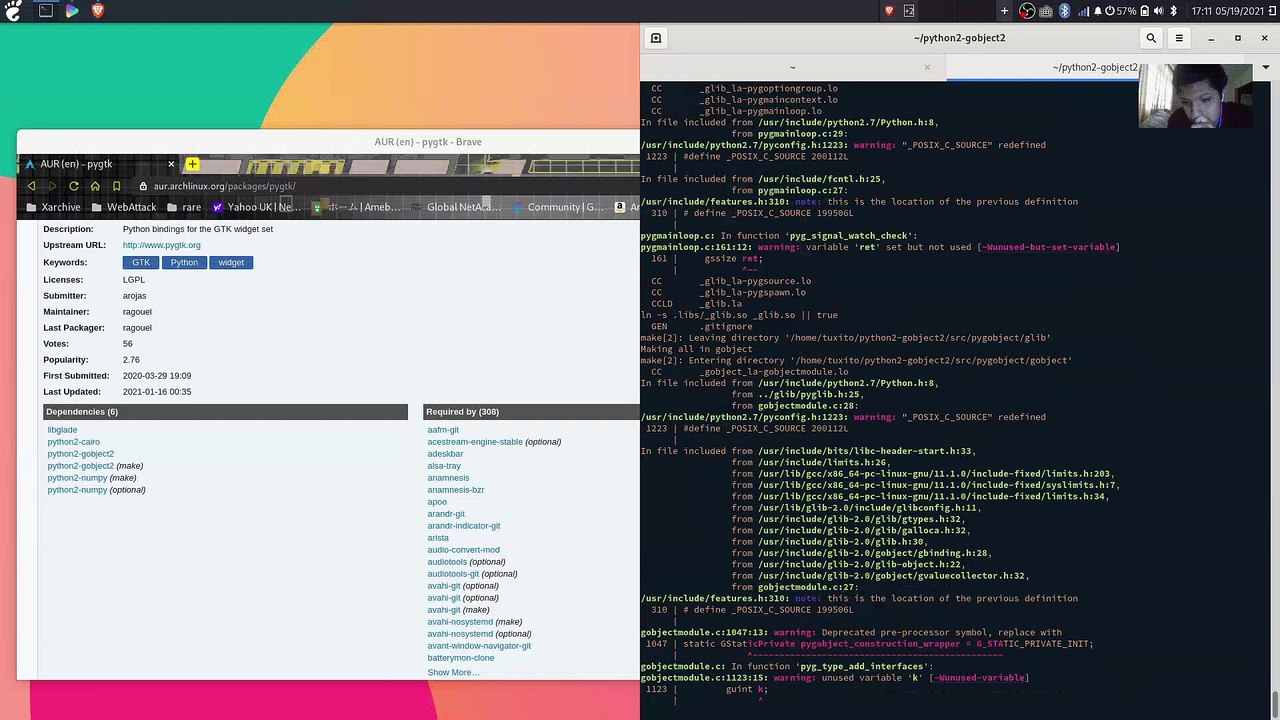
Task: Open the WebAttack bookmarks folder
Action: [123, 207]
